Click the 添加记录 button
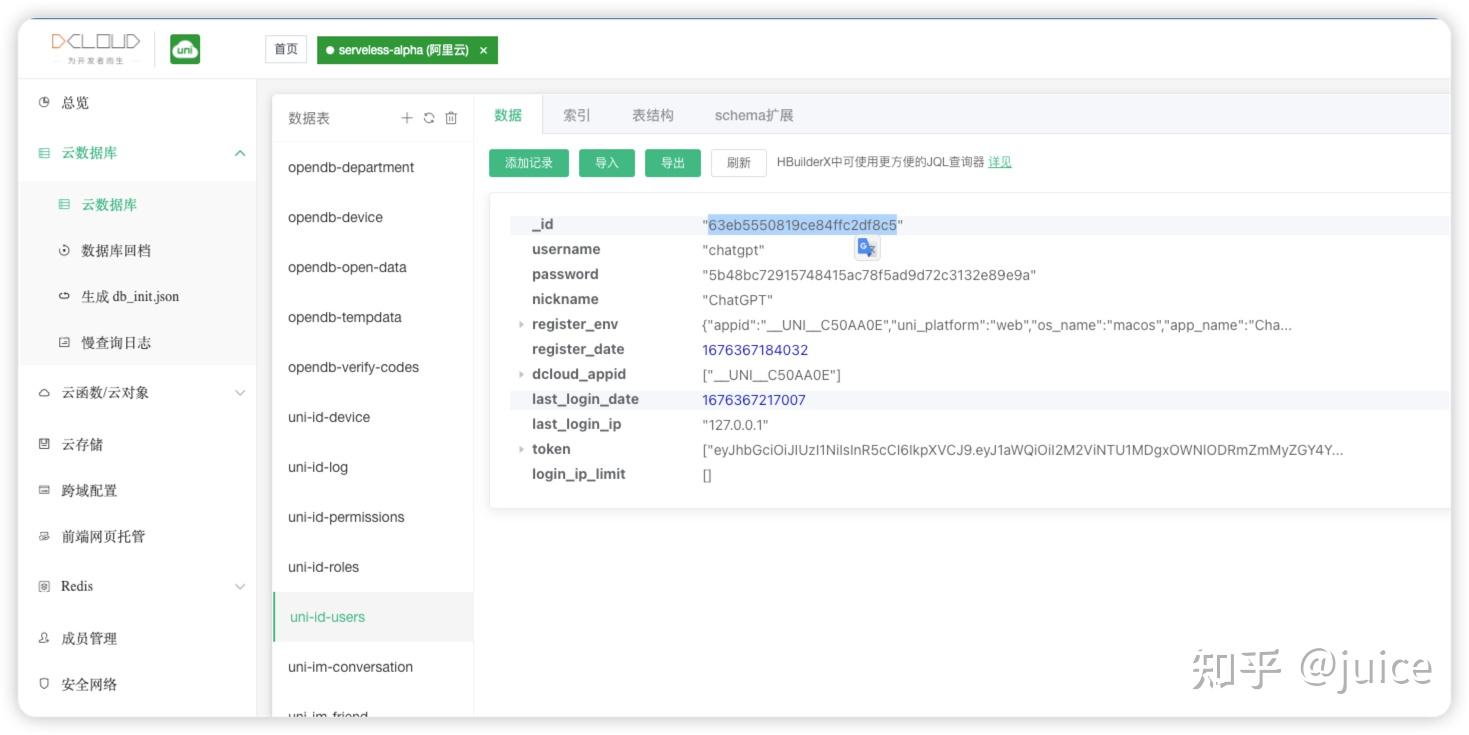Screen dimensions: 1469x735 (529, 163)
